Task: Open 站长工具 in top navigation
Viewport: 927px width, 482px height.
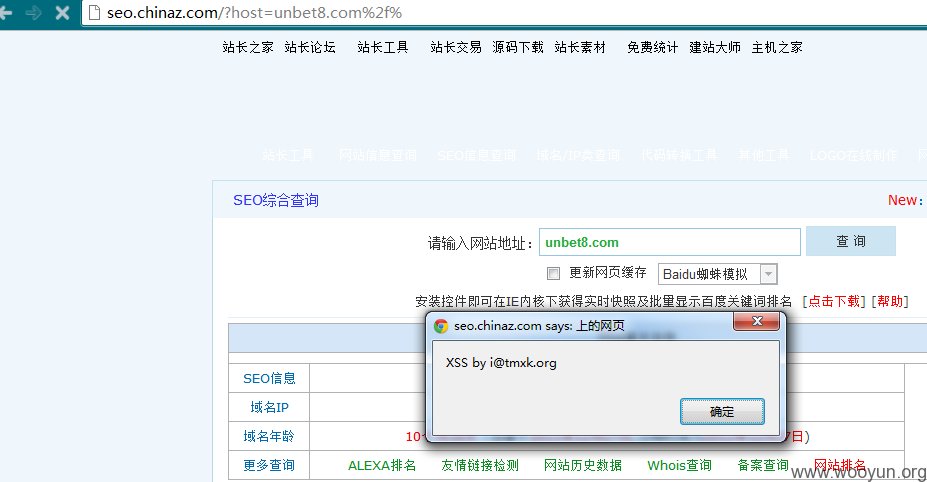Action: [383, 47]
